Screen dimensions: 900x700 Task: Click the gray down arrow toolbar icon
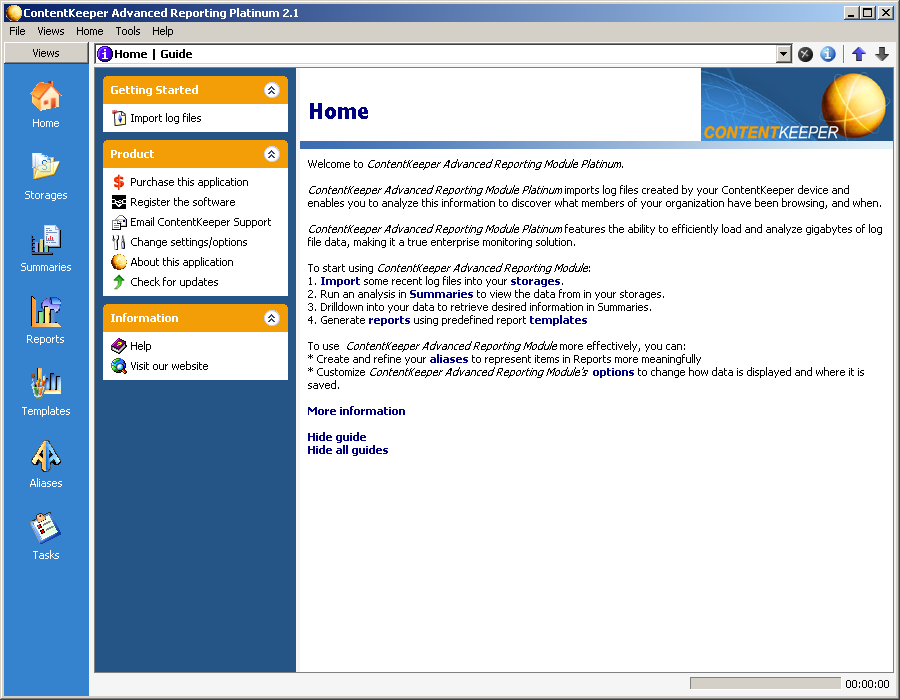point(882,54)
